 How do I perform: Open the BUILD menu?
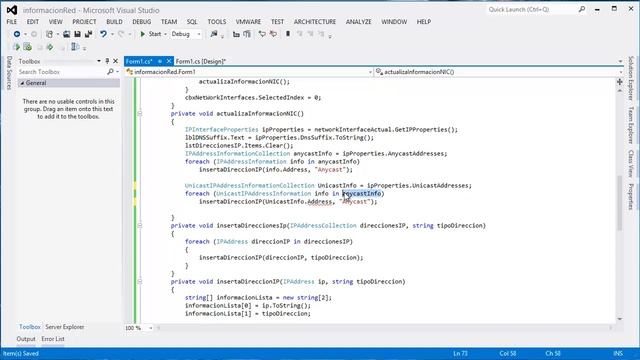click(114, 22)
